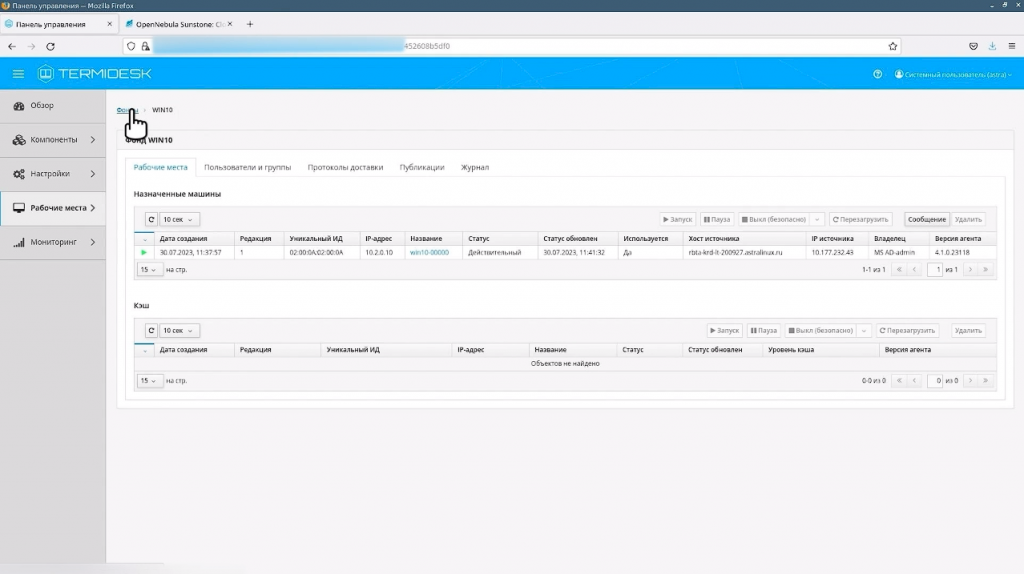The width and height of the screenshot is (1024, 574).
Task: Click Удалить in the Кэш toolbar
Action: point(968,330)
